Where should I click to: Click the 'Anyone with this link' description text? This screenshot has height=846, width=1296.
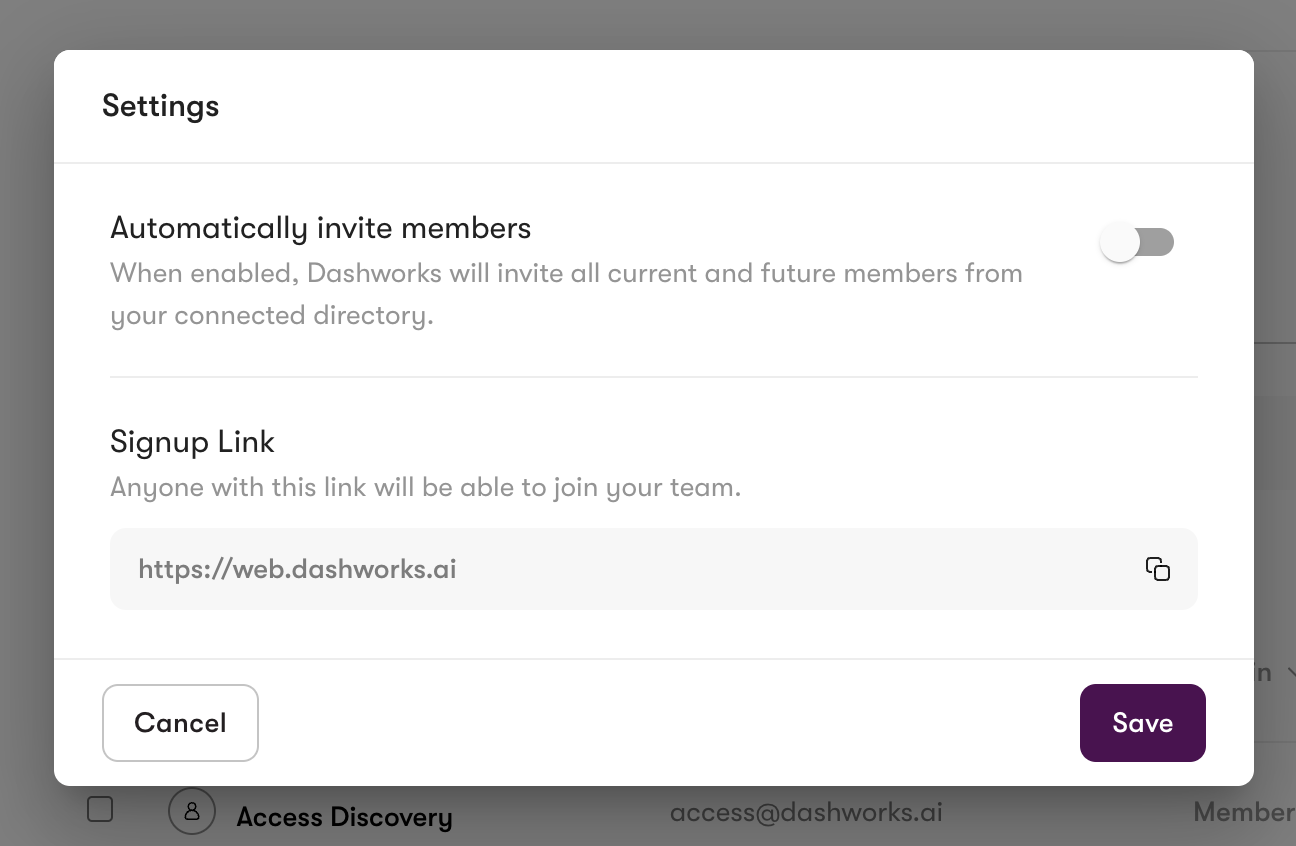pos(425,488)
